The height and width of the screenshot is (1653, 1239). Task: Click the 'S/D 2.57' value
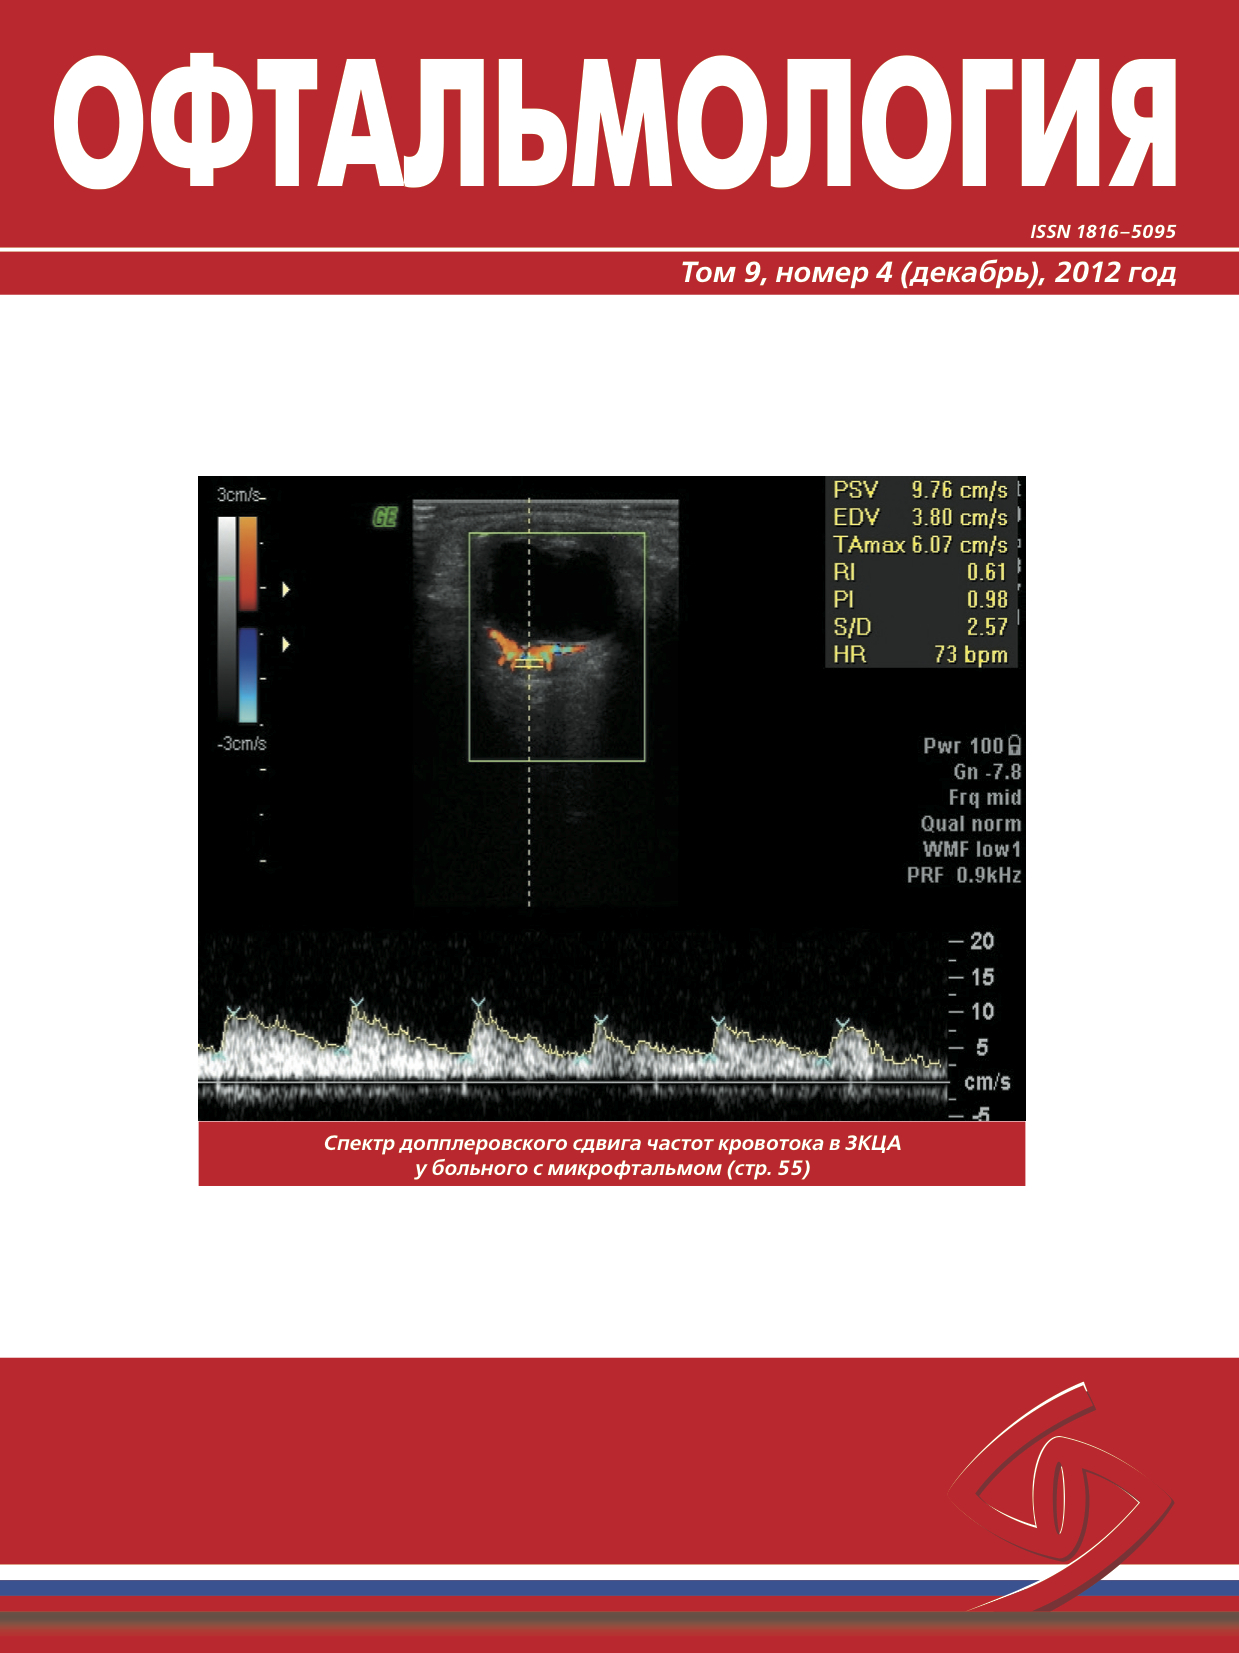[920, 627]
